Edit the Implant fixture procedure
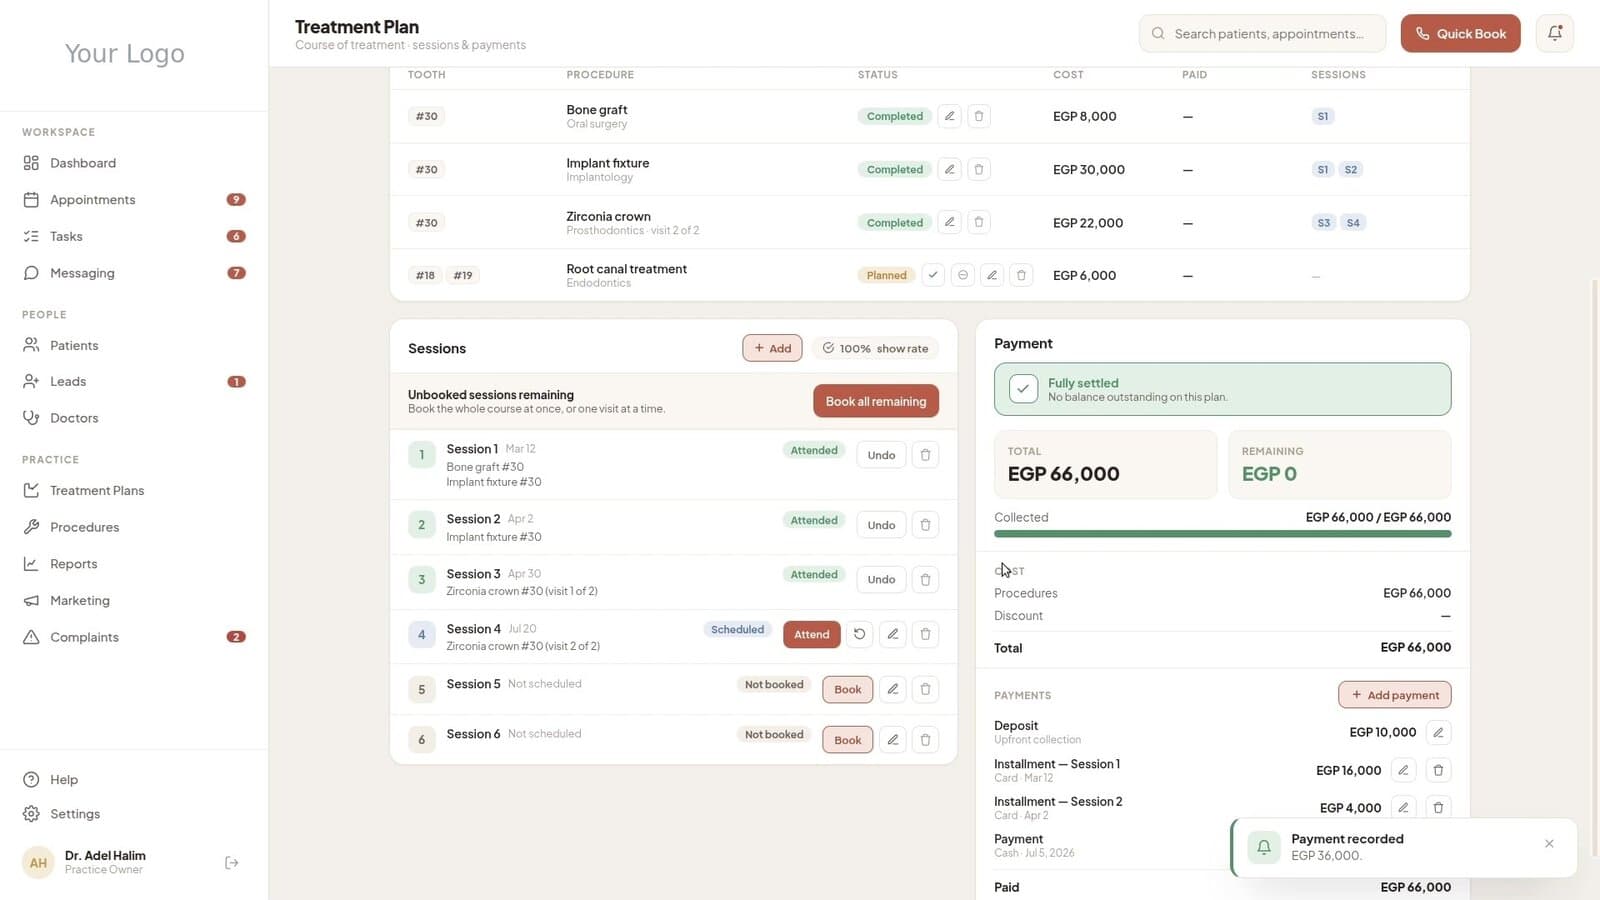The width and height of the screenshot is (1600, 900). 950,169
